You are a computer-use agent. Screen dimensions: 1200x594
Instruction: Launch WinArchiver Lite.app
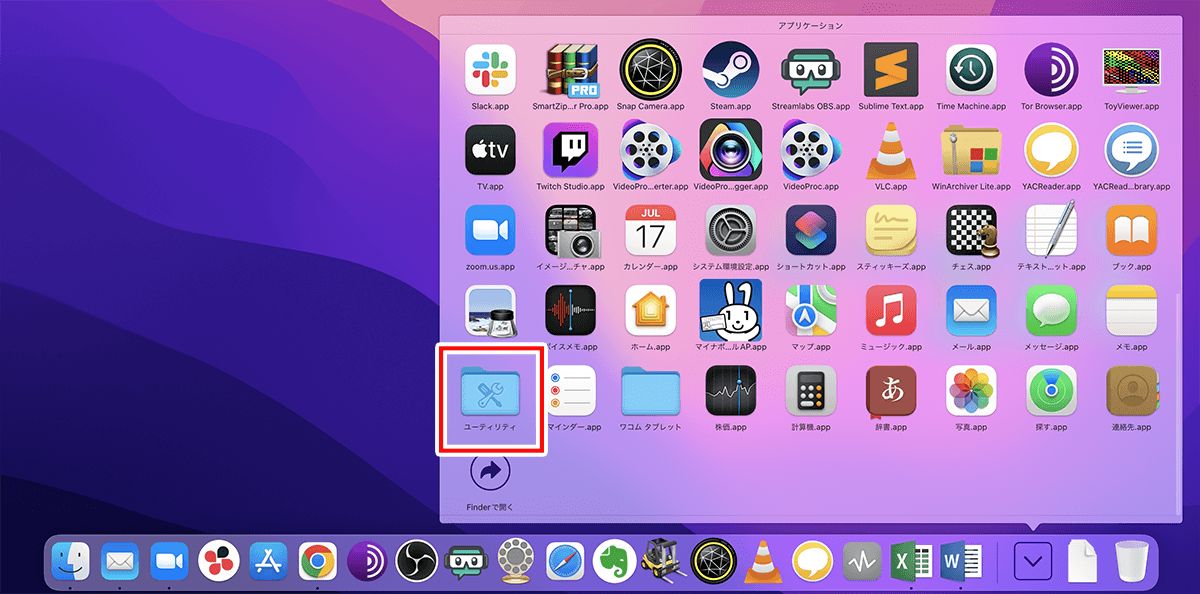click(971, 150)
